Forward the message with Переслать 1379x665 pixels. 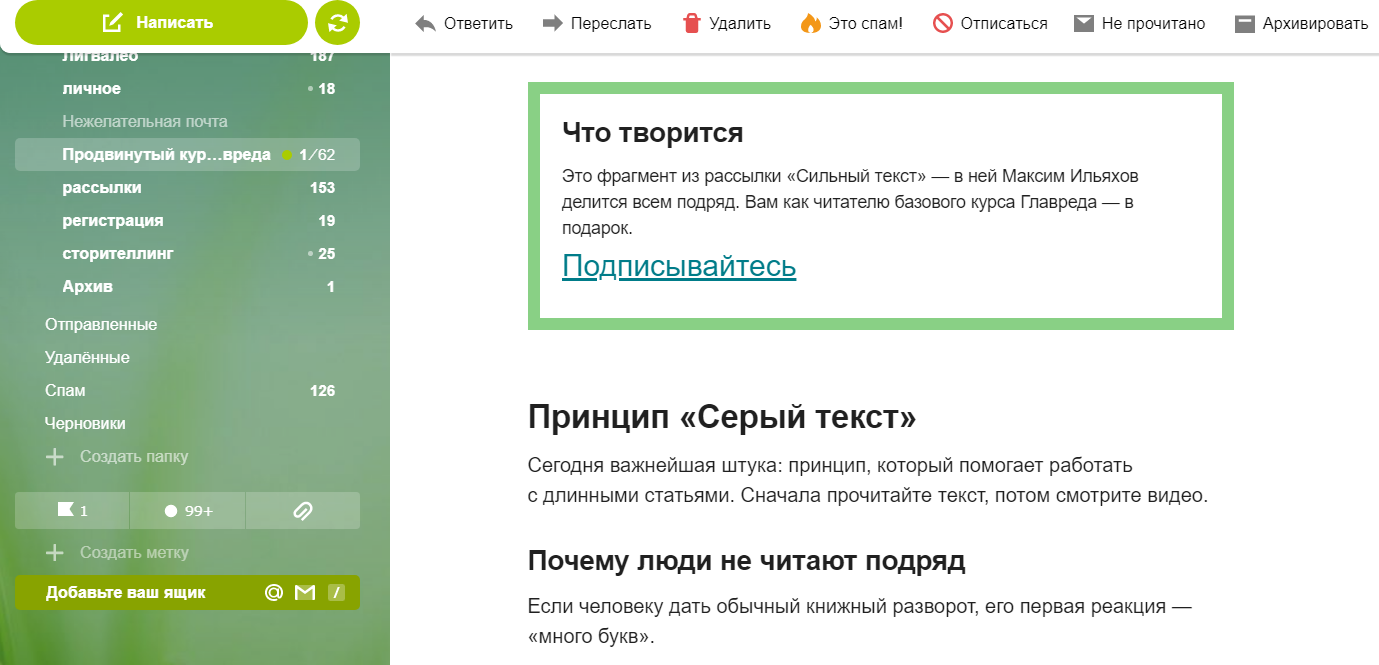coord(596,23)
